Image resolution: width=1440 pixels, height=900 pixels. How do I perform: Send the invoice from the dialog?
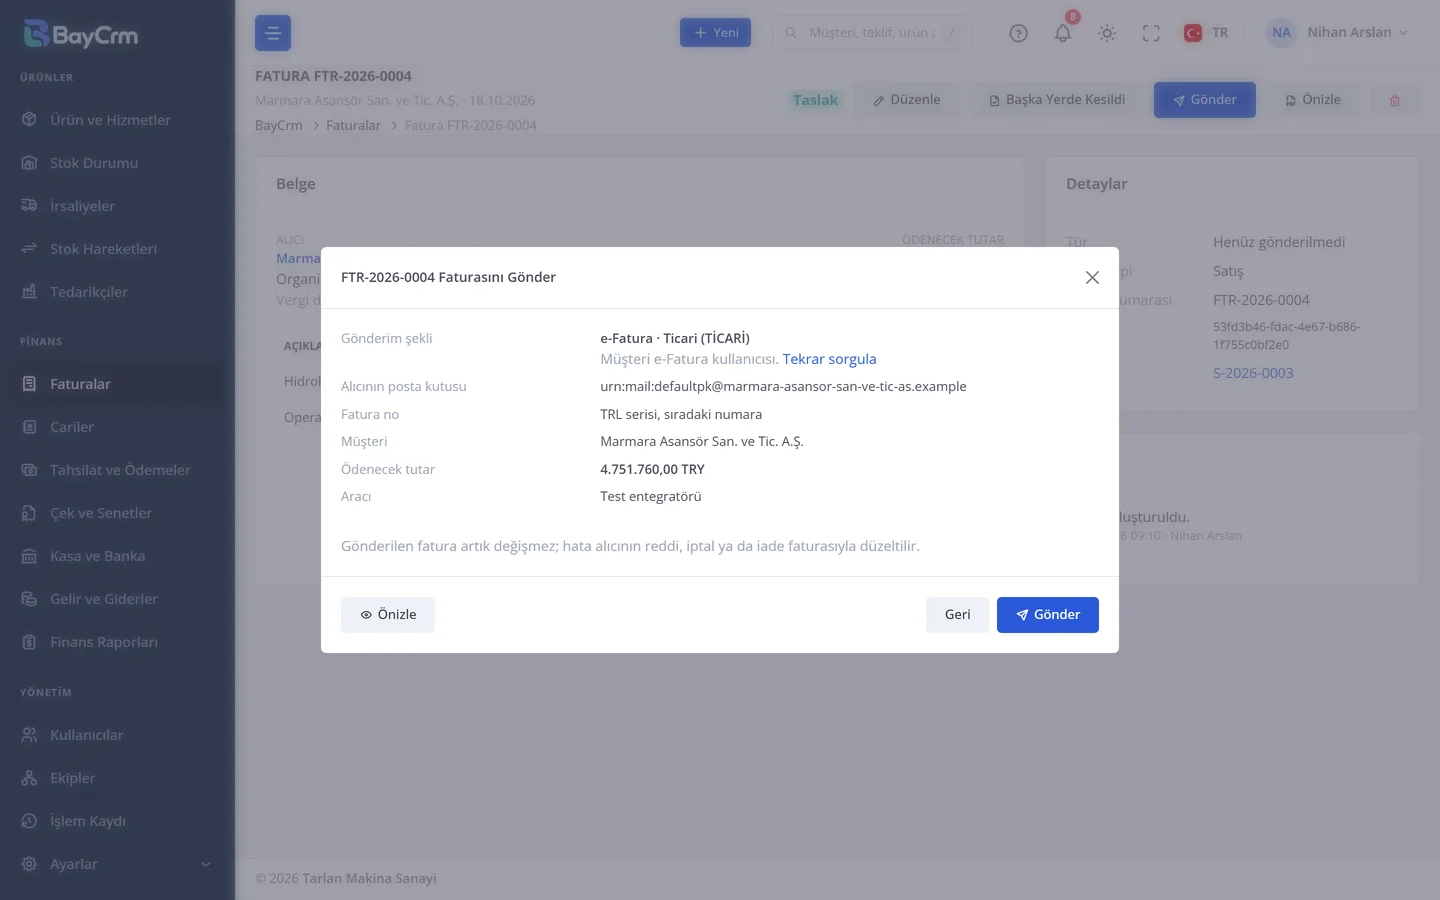pos(1047,615)
